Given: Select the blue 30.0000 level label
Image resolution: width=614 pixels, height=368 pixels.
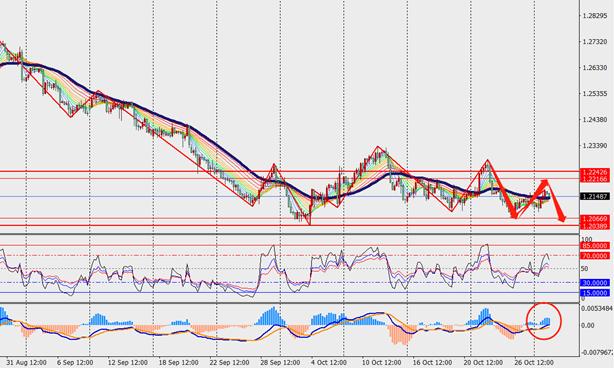Looking at the screenshot, I should (595, 283).
